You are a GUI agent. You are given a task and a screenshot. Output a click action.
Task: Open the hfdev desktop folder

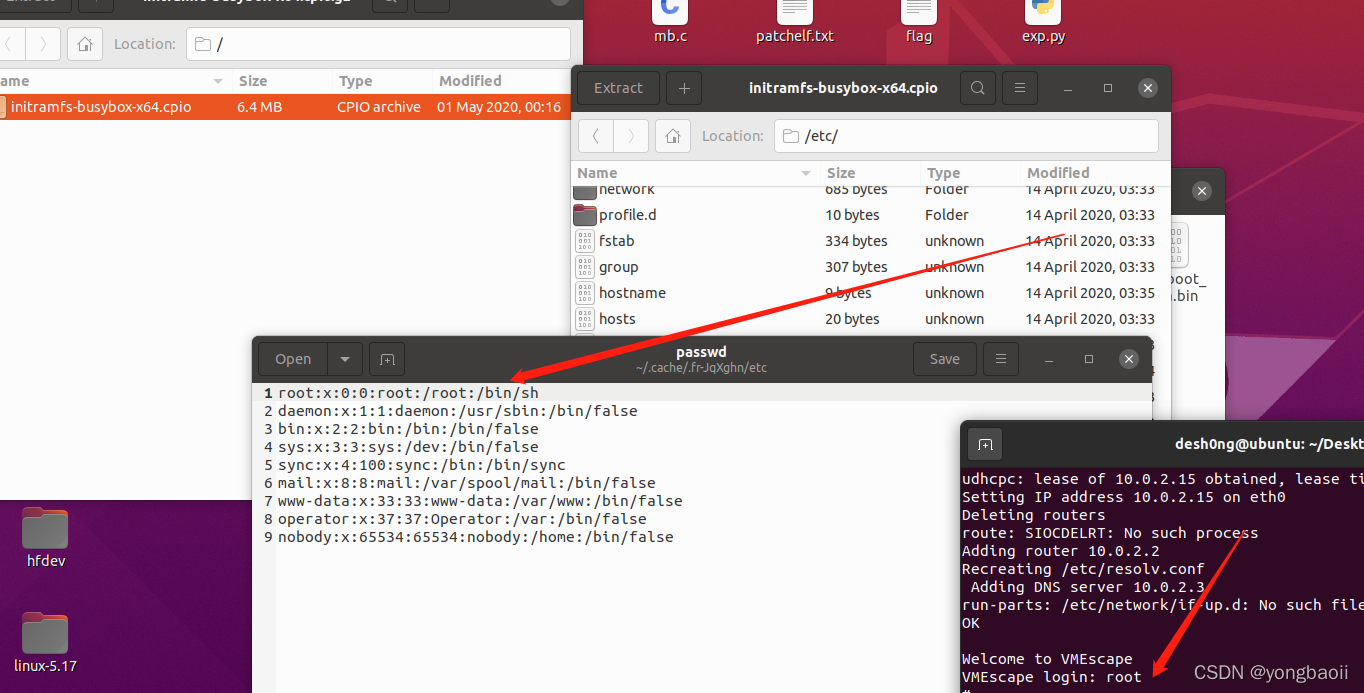(46, 538)
